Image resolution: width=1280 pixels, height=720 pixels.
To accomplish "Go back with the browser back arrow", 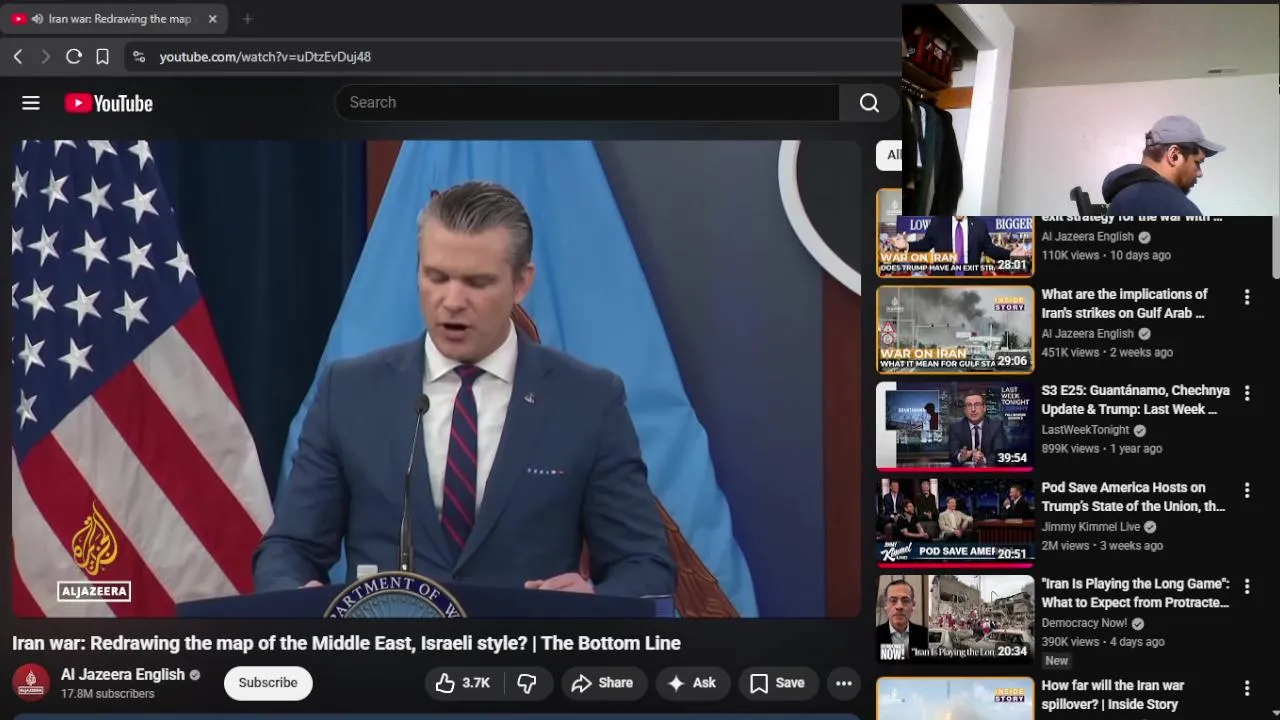I will click(x=18, y=57).
